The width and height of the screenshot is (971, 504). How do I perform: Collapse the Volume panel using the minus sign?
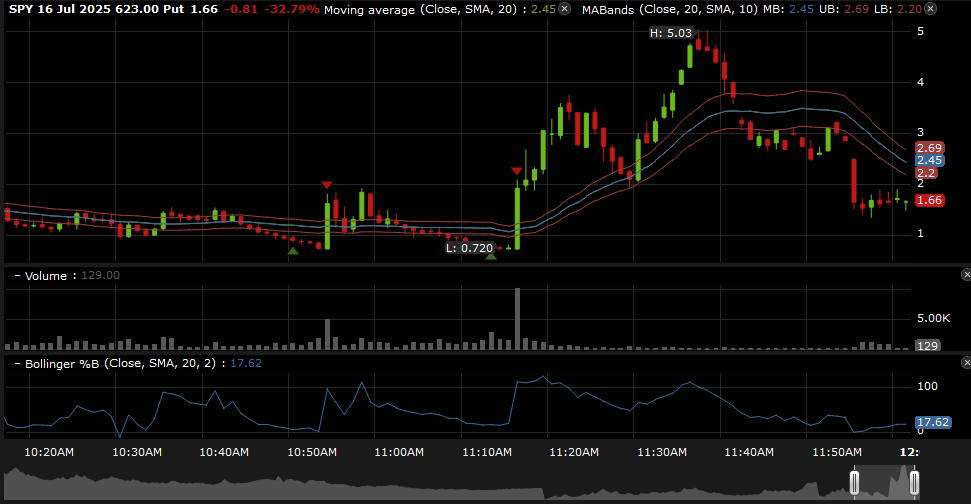point(17,276)
